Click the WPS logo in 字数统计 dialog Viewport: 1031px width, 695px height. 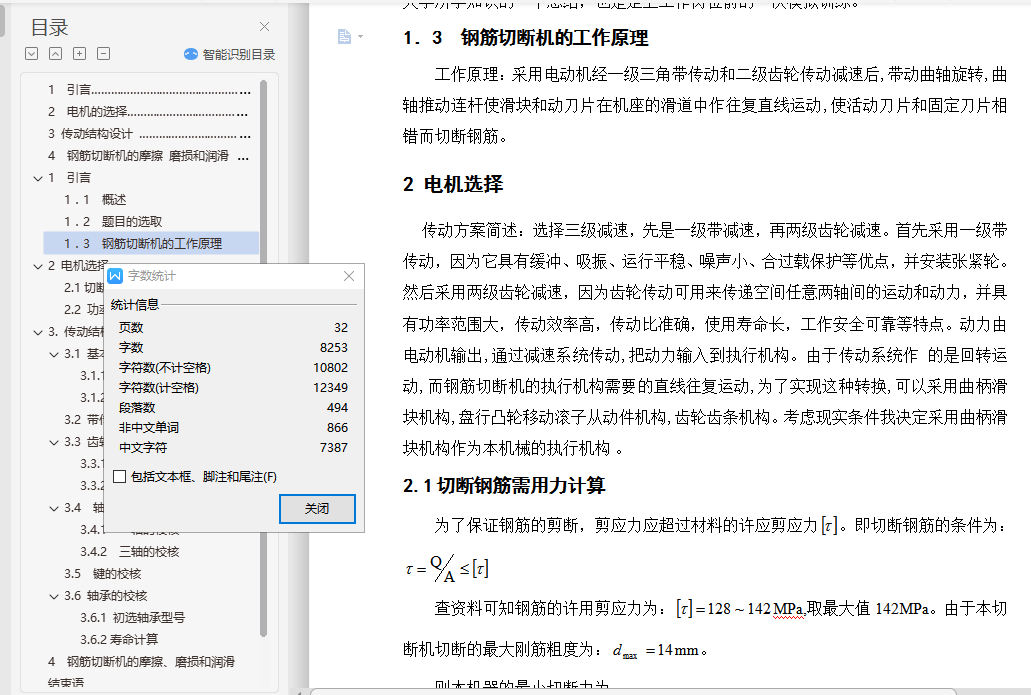tap(115, 276)
